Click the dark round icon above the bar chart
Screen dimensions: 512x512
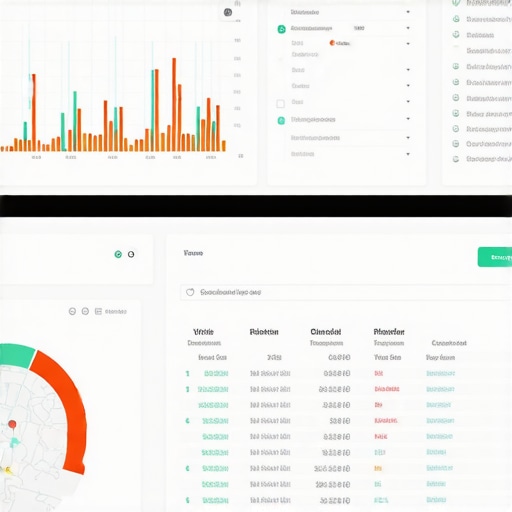pos(228,13)
